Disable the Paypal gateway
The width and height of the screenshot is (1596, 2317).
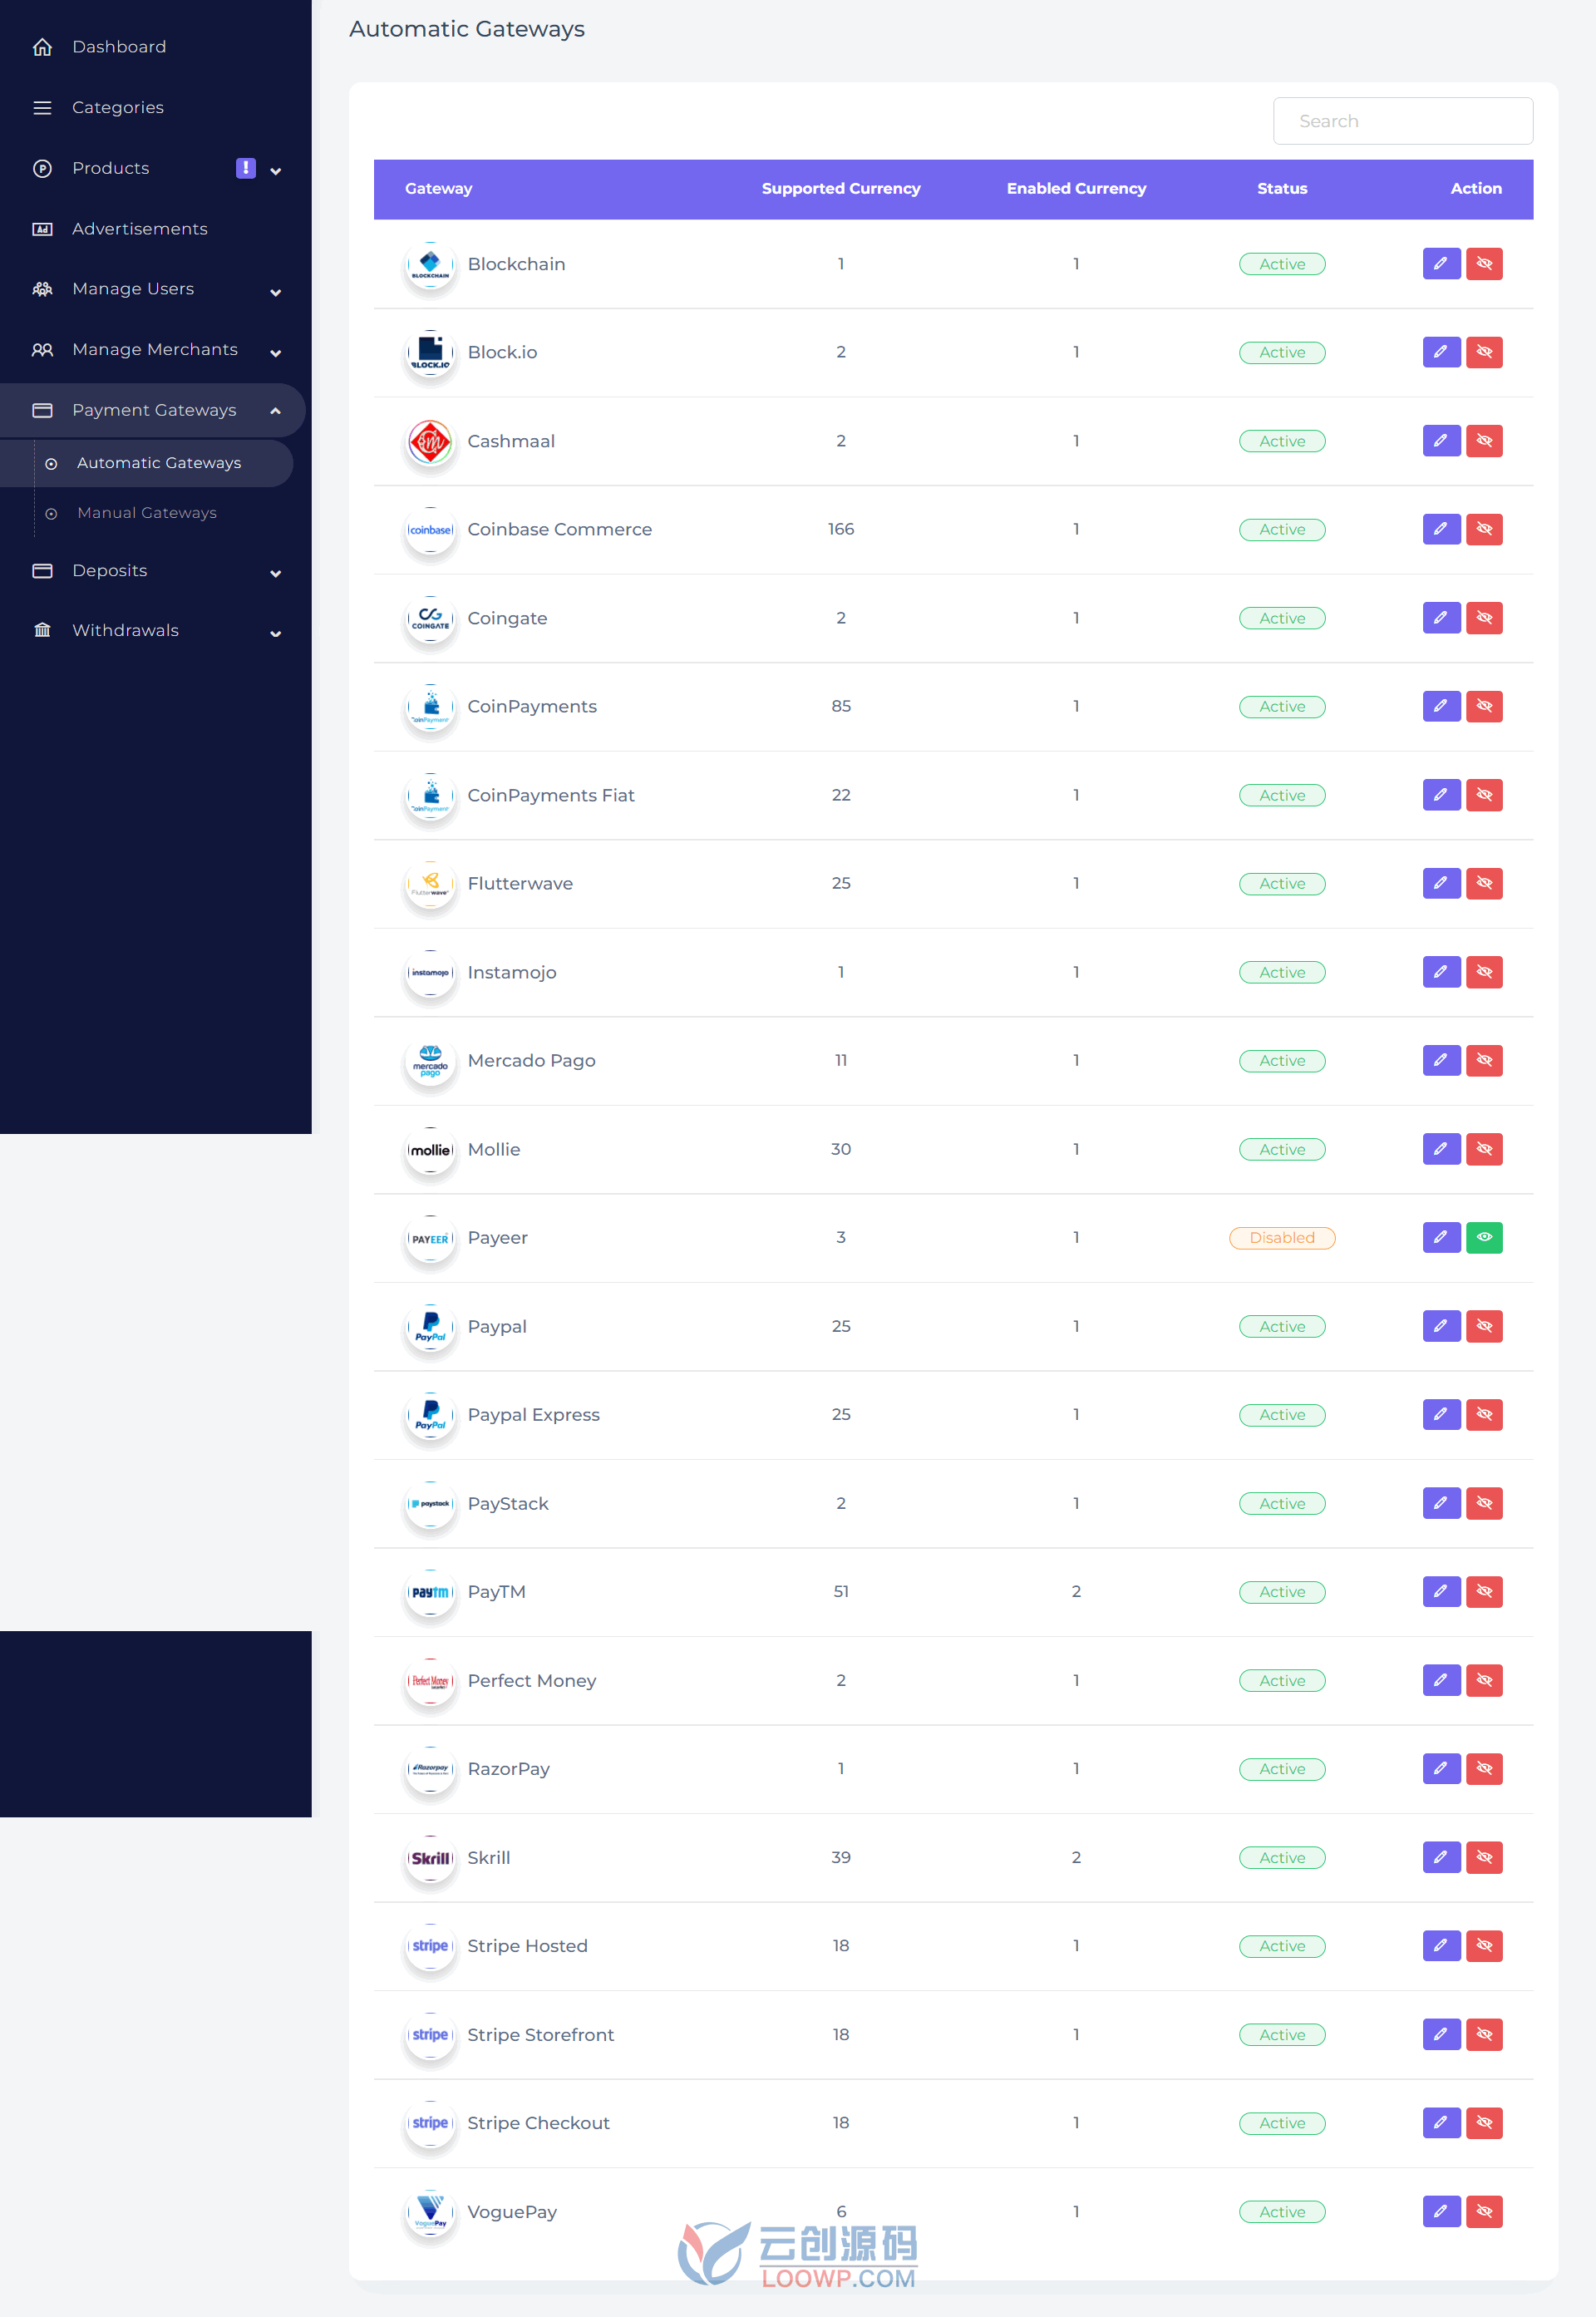click(x=1484, y=1326)
